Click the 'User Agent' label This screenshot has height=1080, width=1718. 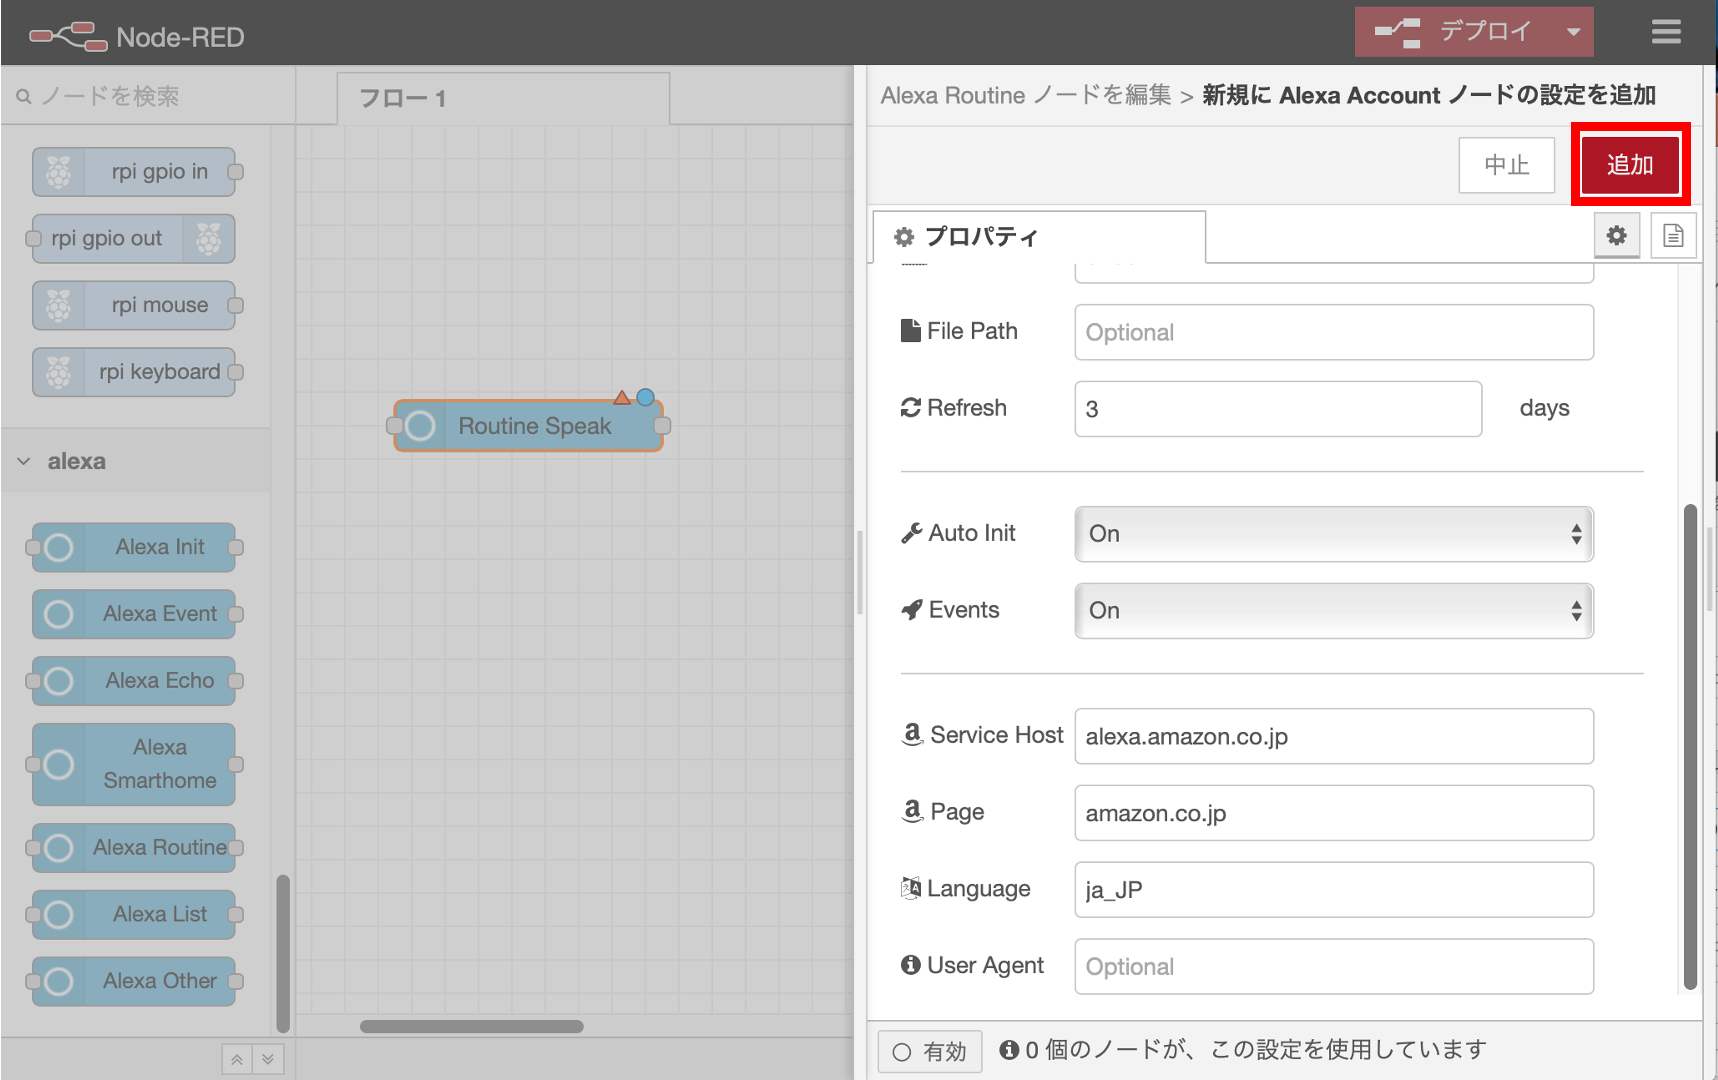(985, 965)
